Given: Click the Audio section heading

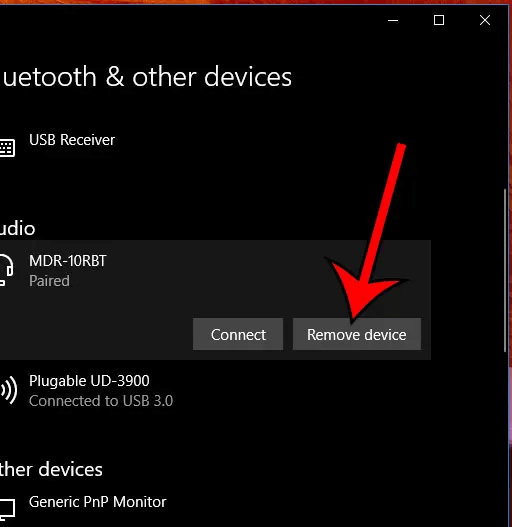Looking at the screenshot, I should click(17, 229).
